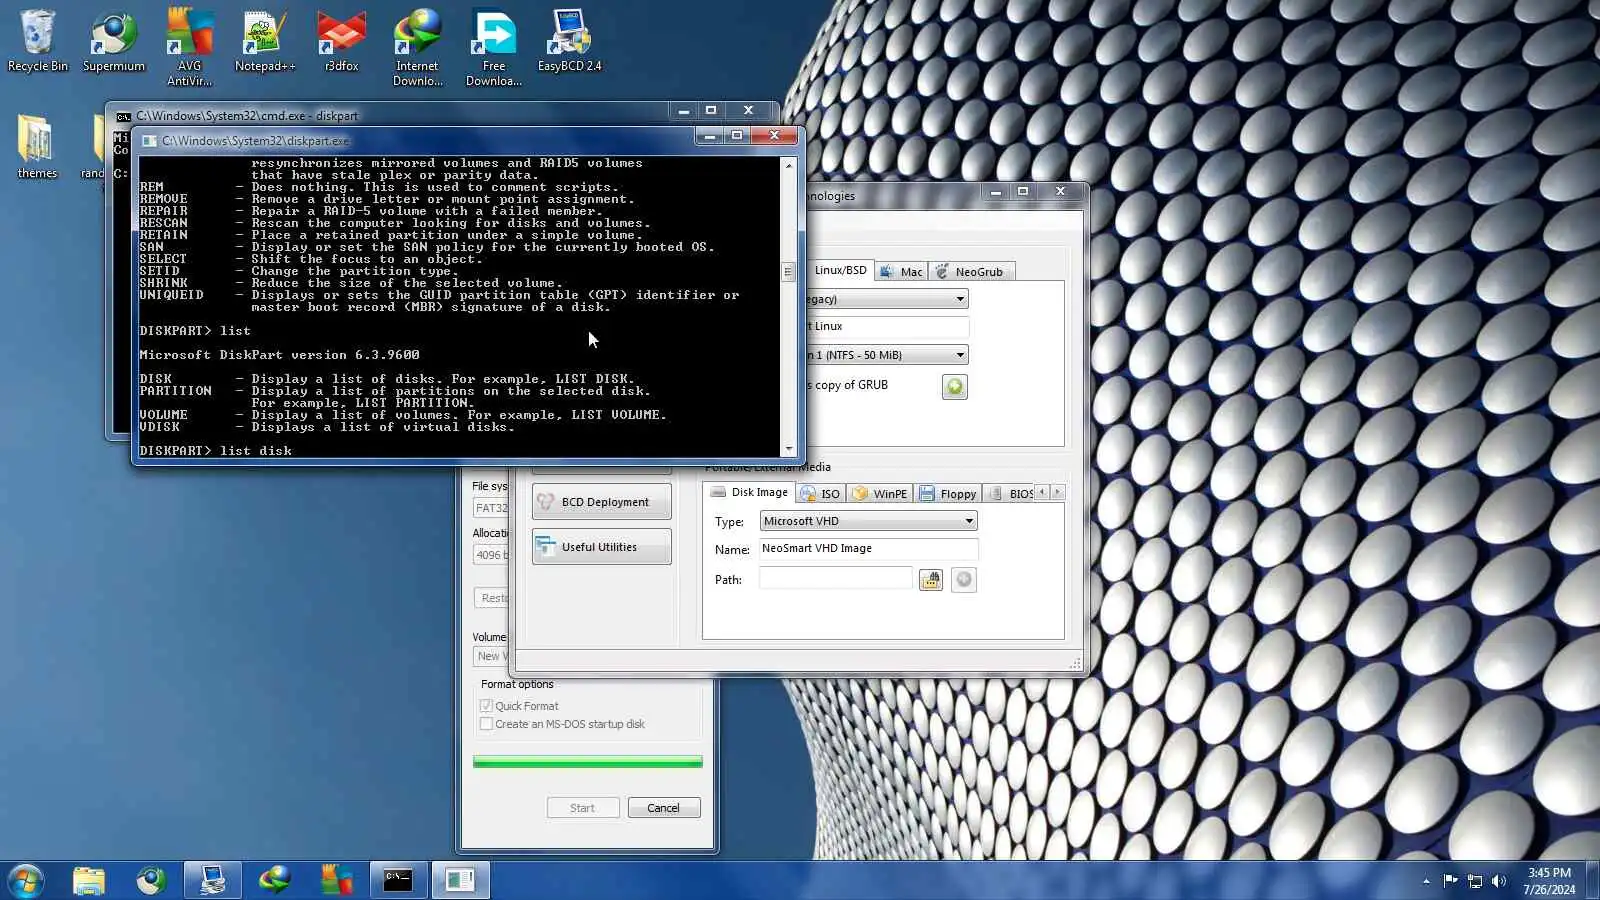Open AVG AntiVirus desktop shortcut
Viewport: 1600px width, 900px height.
click(189, 48)
